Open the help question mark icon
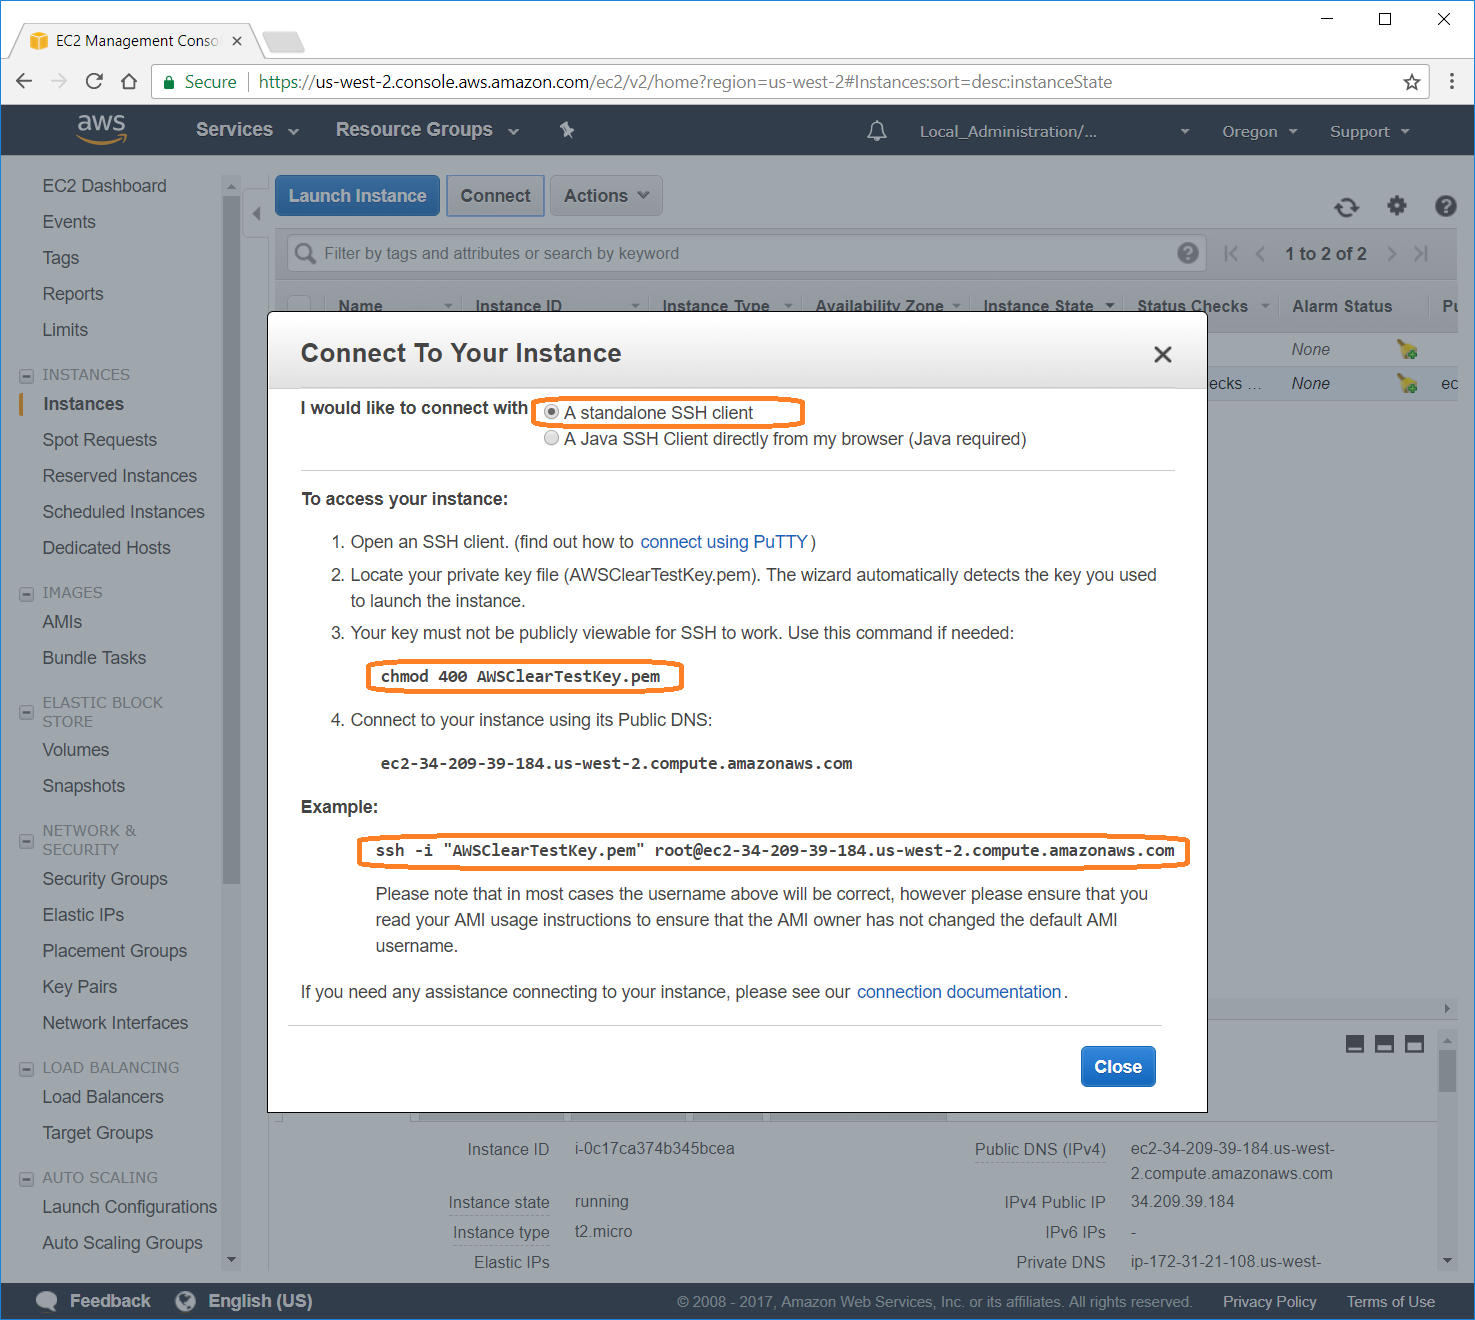 click(1445, 205)
